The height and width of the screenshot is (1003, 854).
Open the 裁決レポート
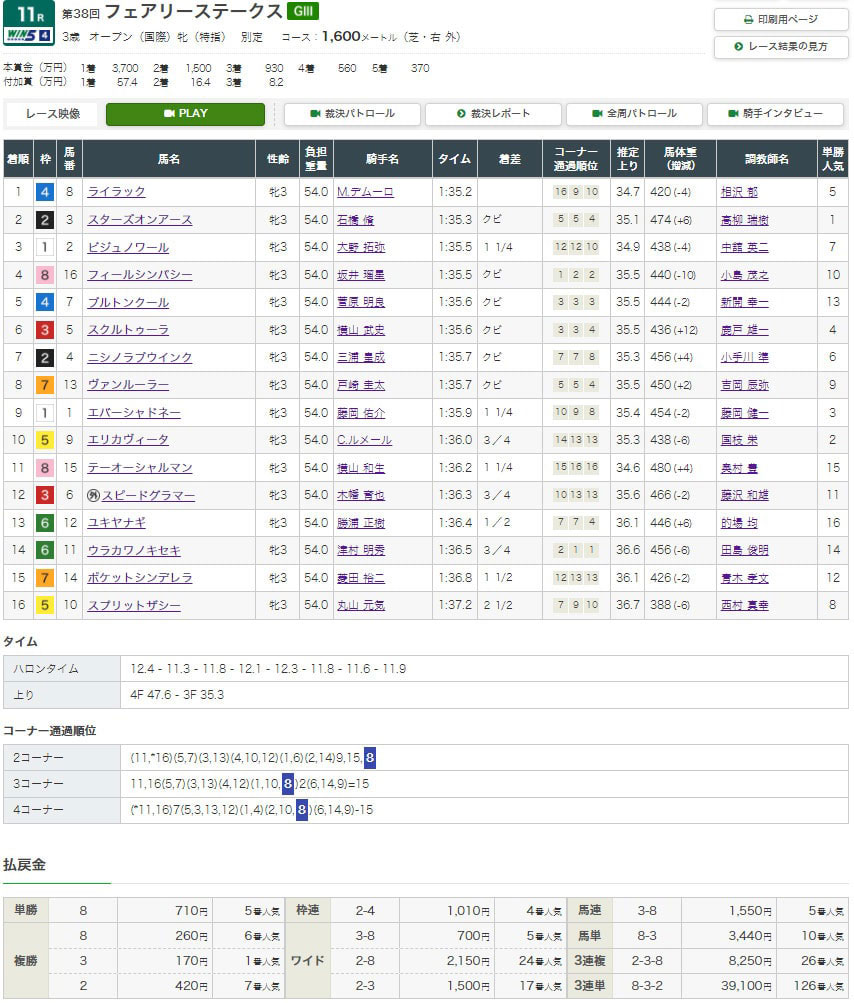pos(493,114)
